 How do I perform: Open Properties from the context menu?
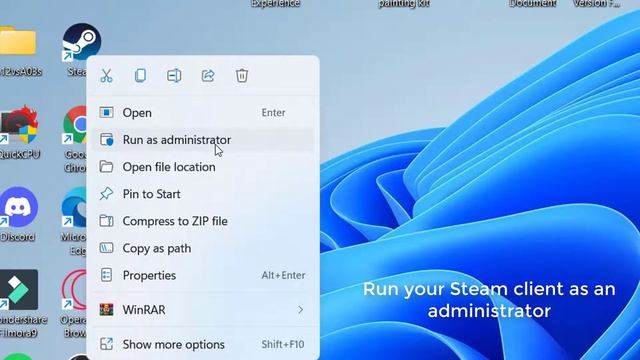203,276
